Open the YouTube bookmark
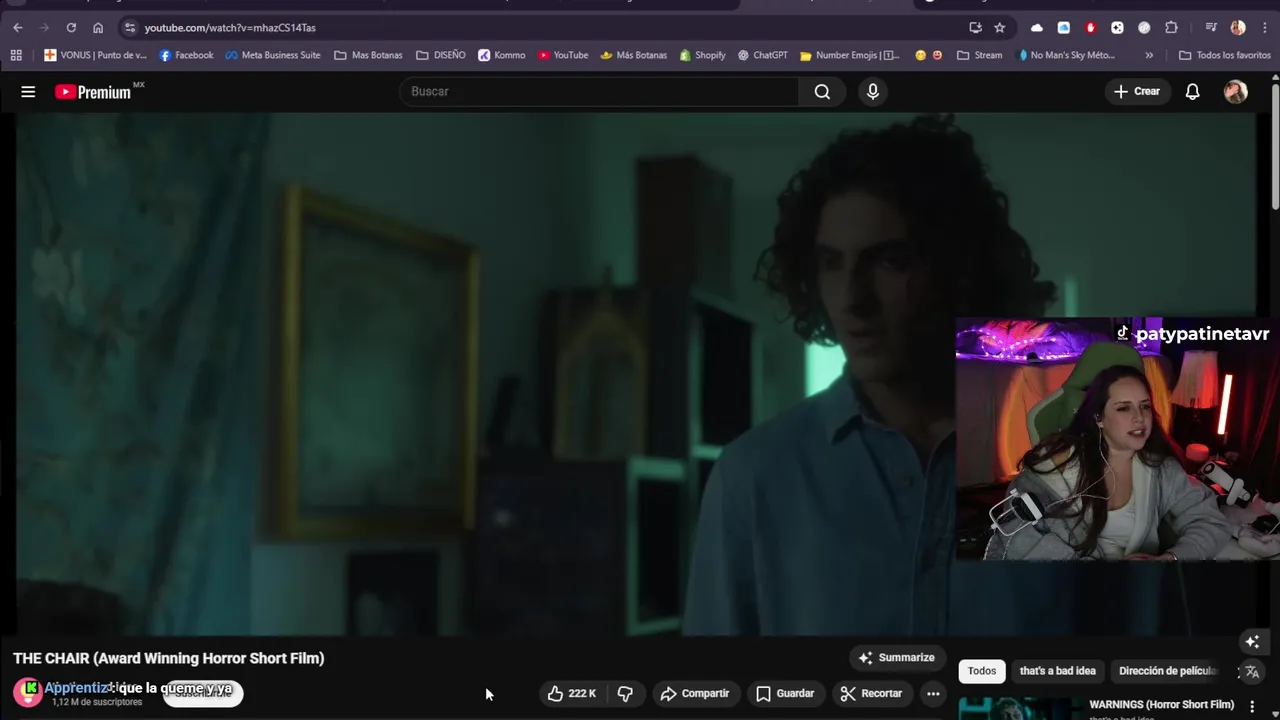This screenshot has height=720, width=1280. [563, 55]
